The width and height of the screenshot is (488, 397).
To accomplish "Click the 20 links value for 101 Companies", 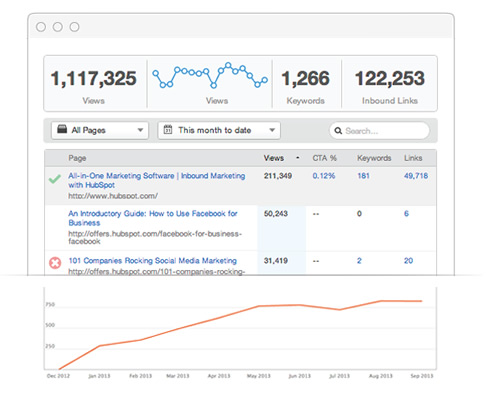I will point(408,261).
